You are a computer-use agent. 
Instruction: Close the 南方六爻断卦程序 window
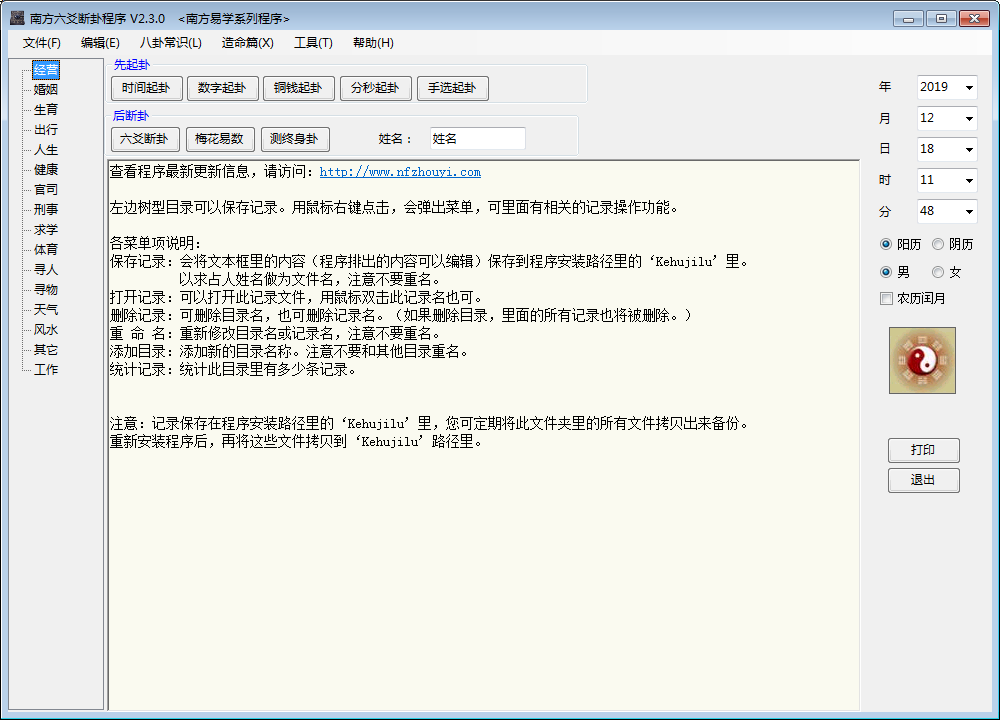click(x=974, y=18)
